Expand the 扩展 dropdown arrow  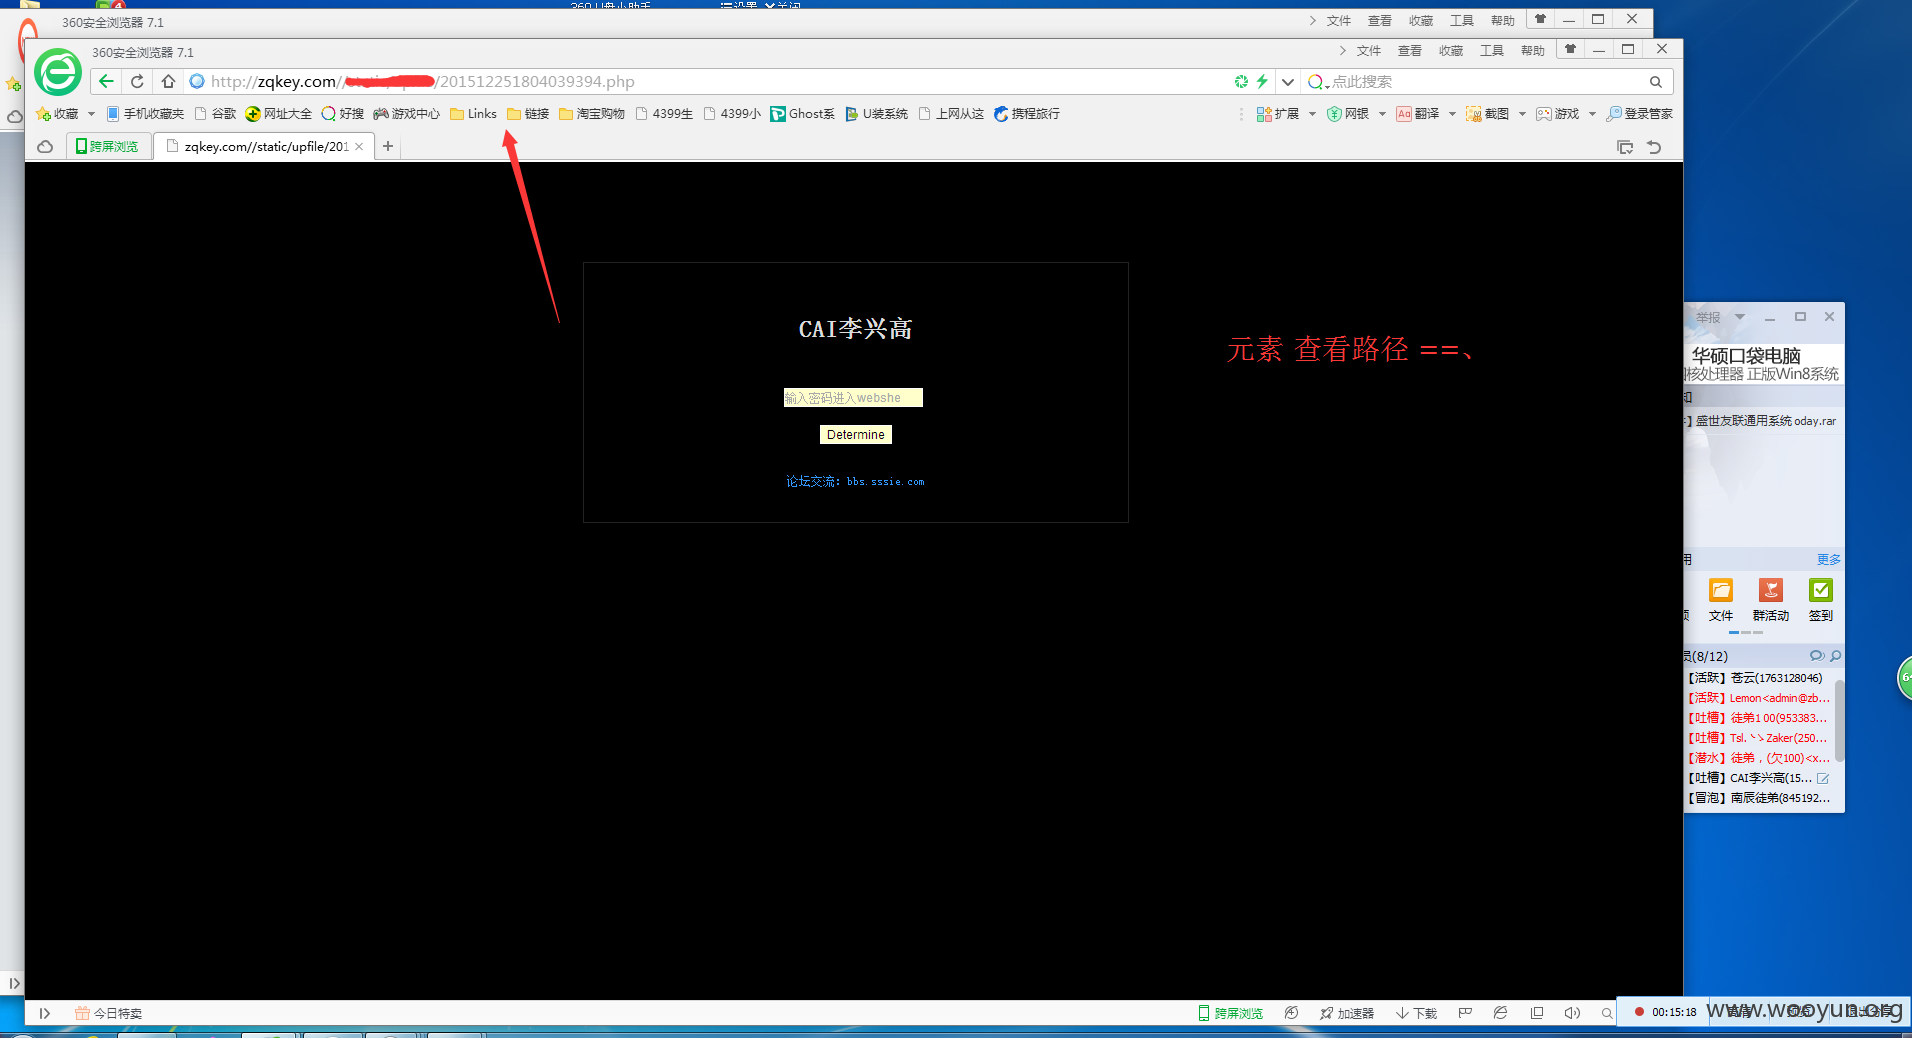[1312, 114]
